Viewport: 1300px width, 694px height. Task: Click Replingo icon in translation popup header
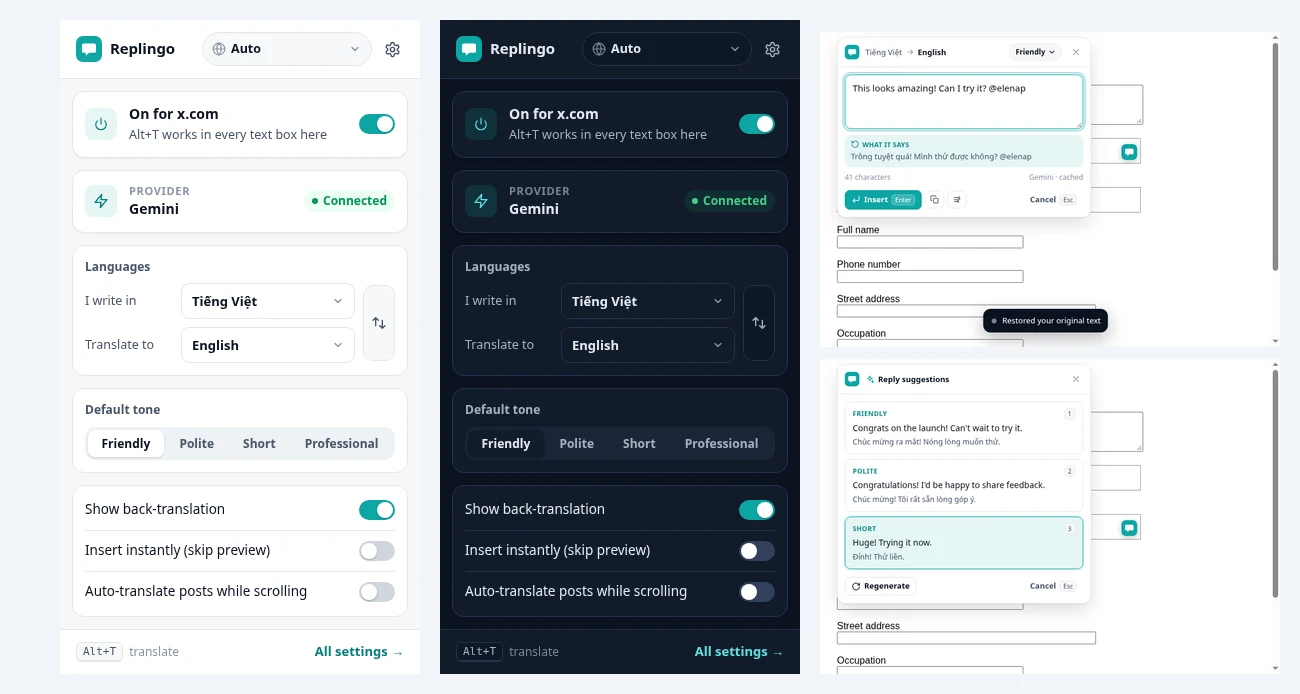pyautogui.click(x=852, y=52)
